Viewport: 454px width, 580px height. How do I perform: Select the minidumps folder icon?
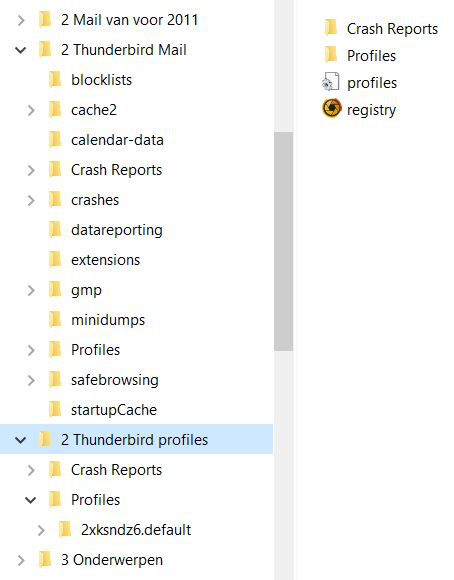click(55, 319)
